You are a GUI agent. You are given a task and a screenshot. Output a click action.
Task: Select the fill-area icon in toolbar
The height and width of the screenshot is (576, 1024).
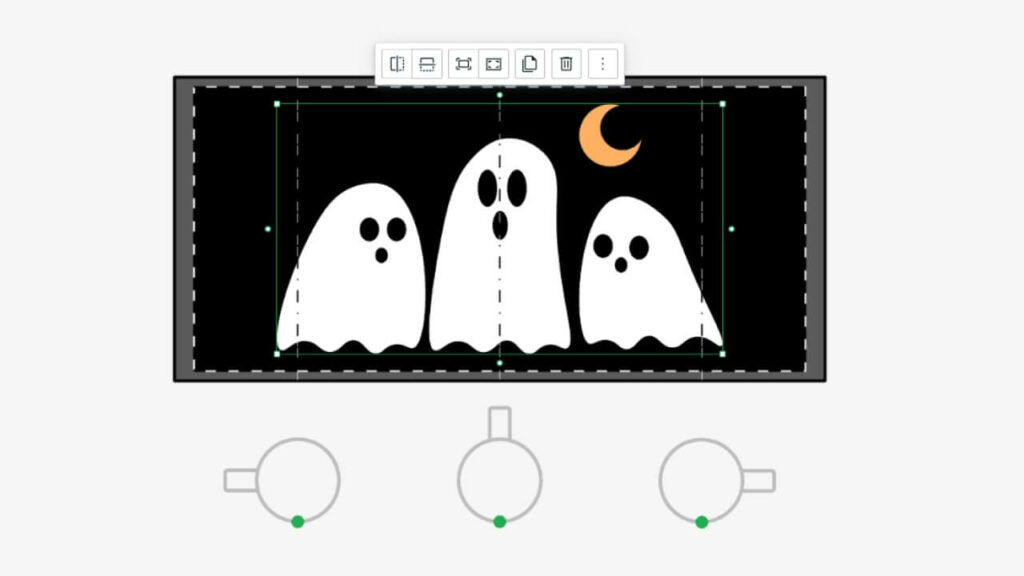[493, 64]
